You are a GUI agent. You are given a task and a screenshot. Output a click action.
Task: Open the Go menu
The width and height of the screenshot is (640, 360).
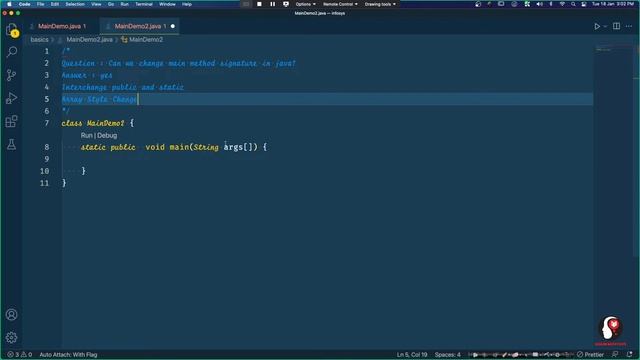point(111,4)
